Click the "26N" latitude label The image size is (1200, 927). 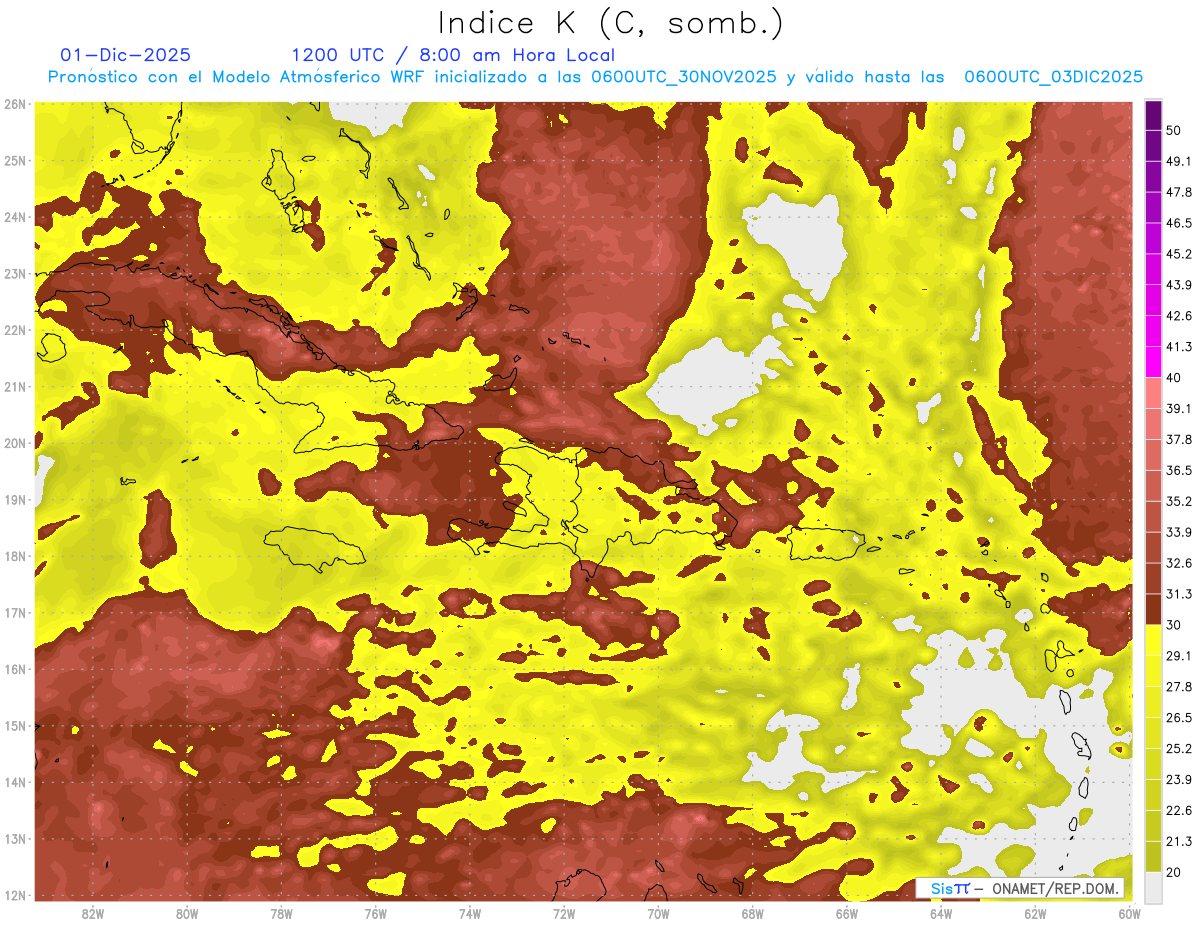14,104
